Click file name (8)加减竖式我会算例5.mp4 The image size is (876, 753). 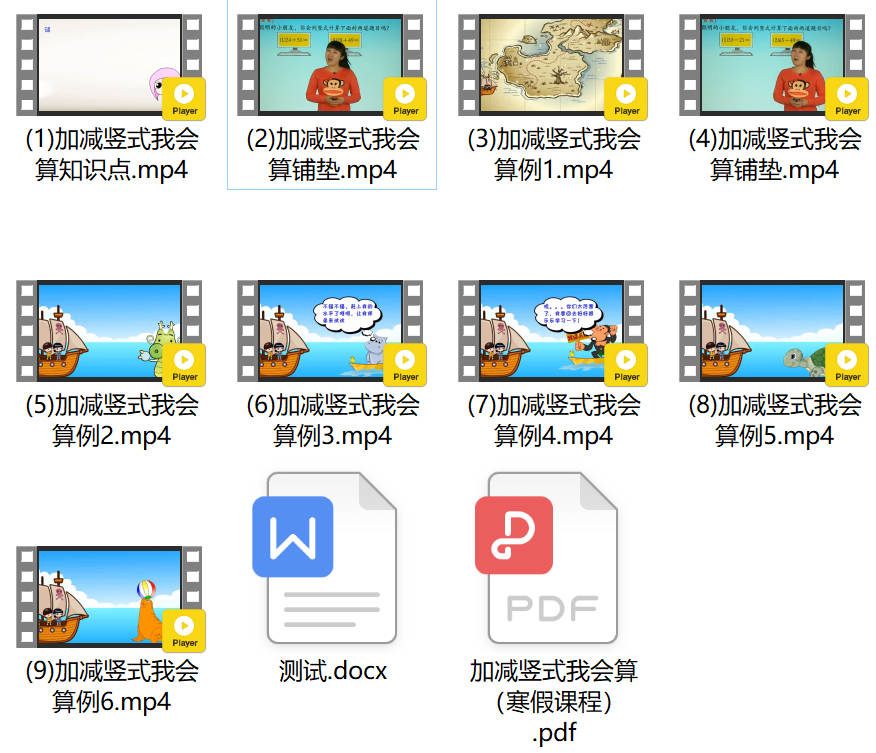[774, 420]
